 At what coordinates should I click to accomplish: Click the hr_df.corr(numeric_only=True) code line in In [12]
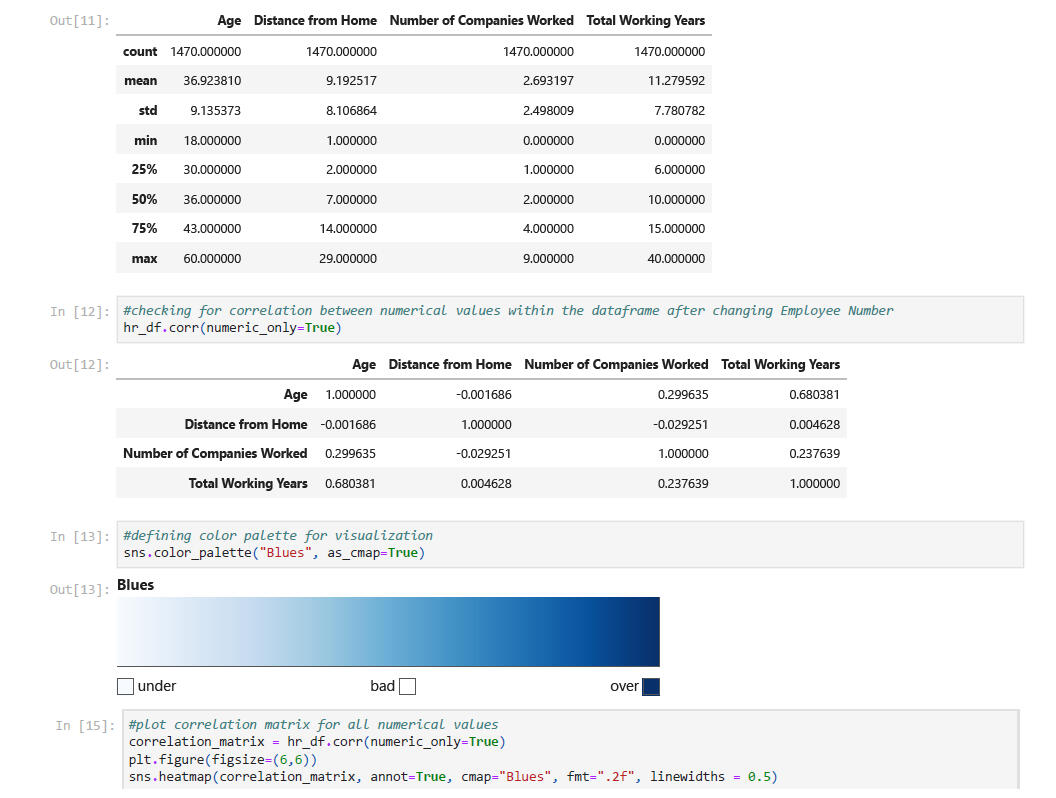pyautogui.click(x=232, y=328)
